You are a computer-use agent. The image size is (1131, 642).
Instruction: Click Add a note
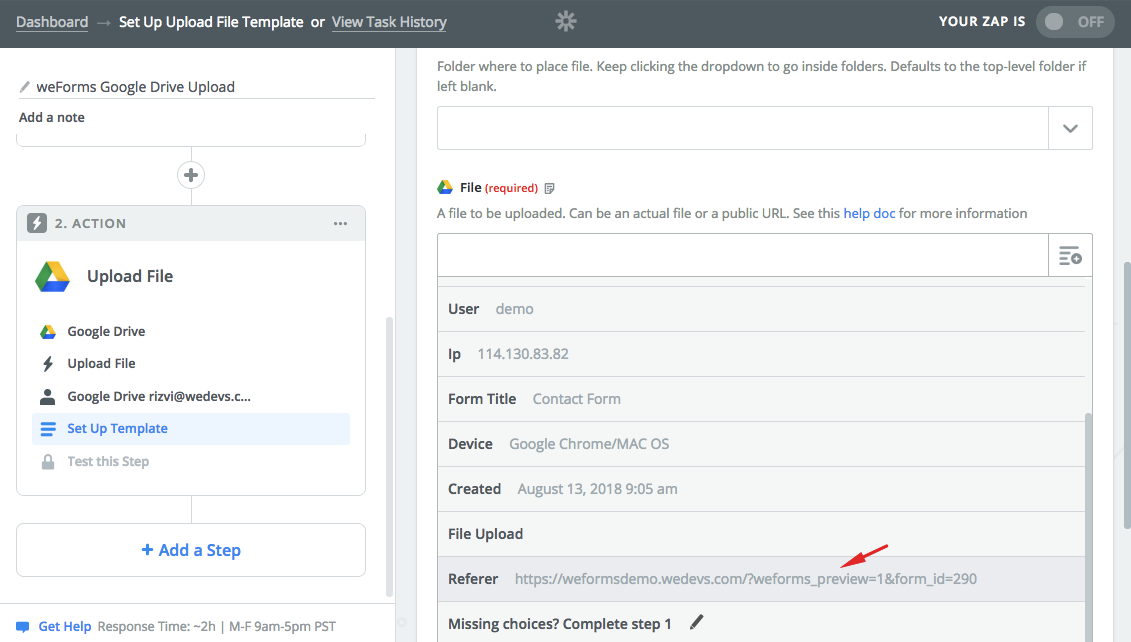[x=52, y=118]
